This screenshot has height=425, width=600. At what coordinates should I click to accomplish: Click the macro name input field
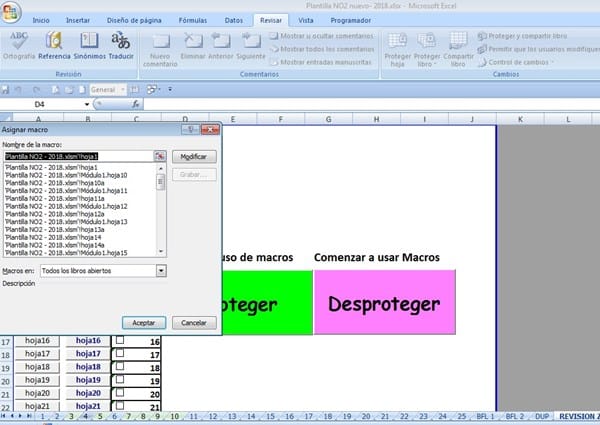tap(78, 156)
